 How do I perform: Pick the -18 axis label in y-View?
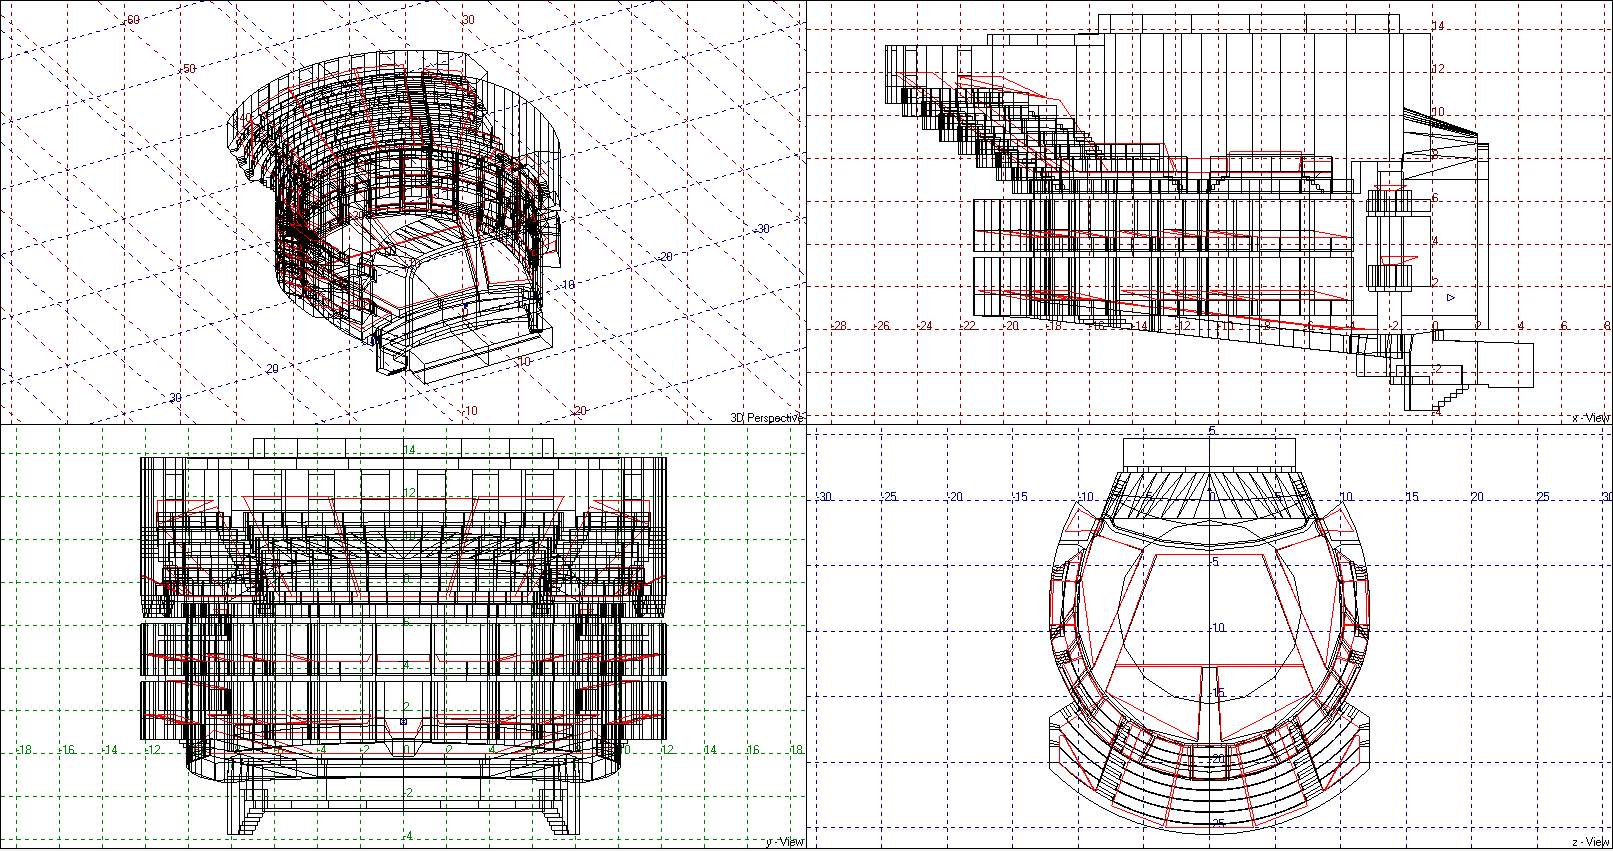24,749
